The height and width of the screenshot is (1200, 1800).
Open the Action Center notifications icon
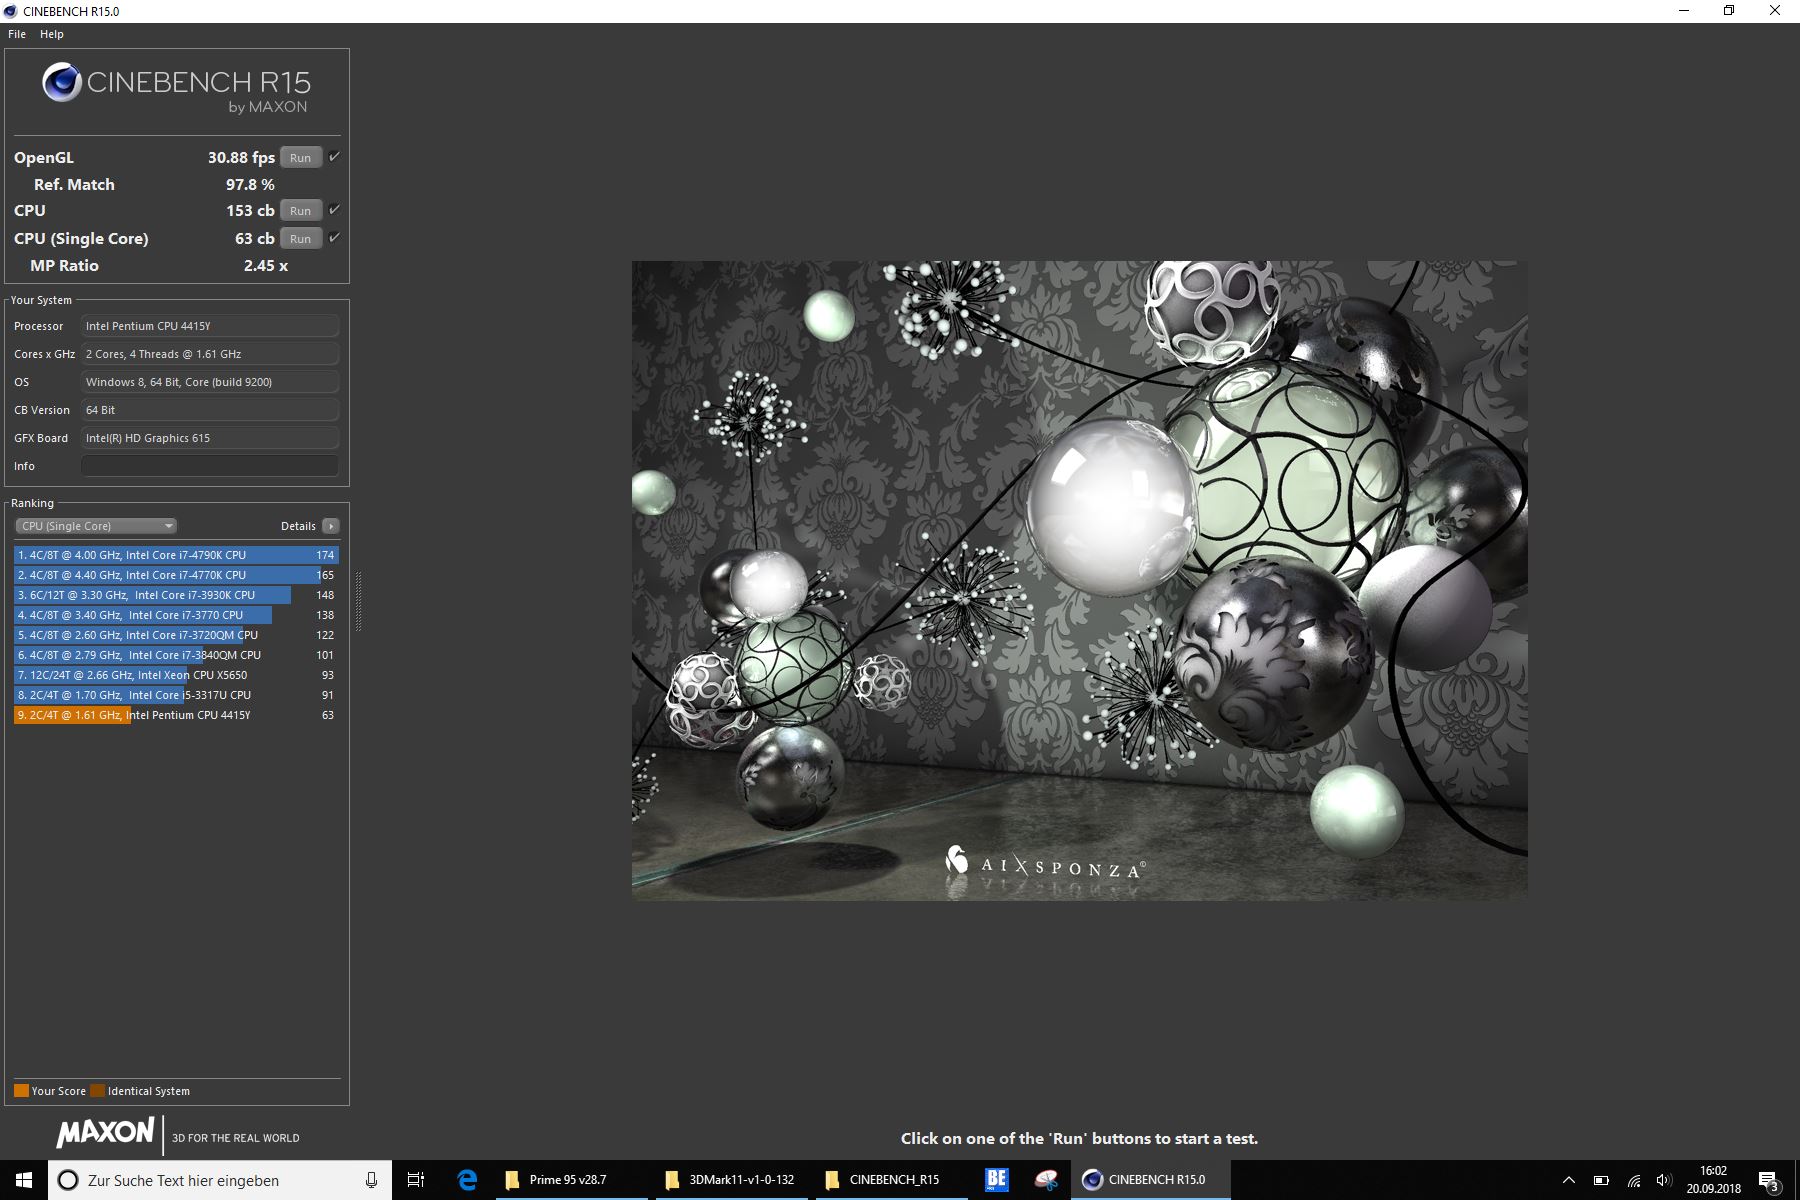coord(1768,1181)
